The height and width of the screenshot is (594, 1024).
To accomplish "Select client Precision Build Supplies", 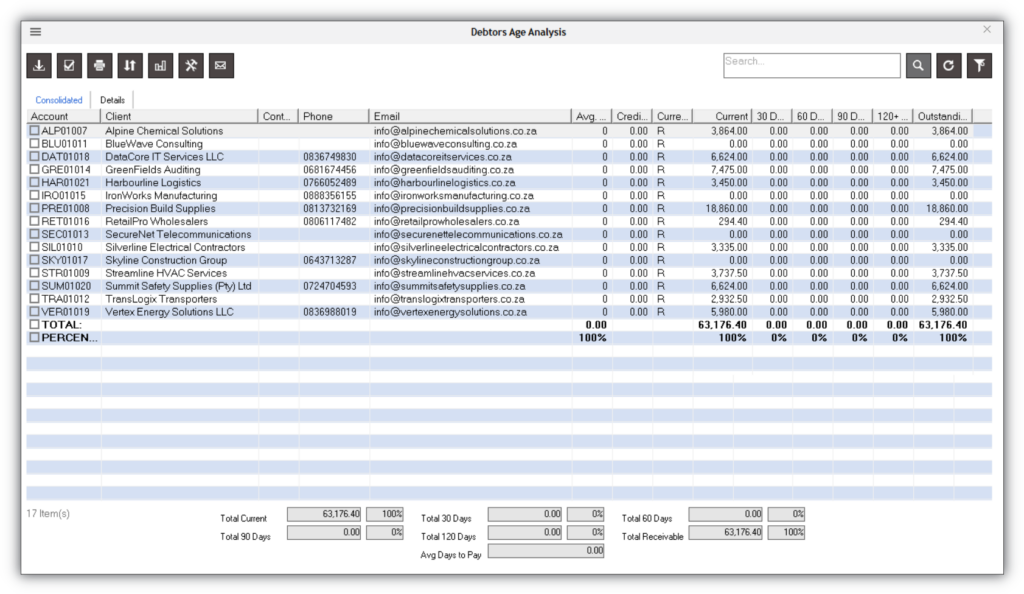I will point(160,208).
